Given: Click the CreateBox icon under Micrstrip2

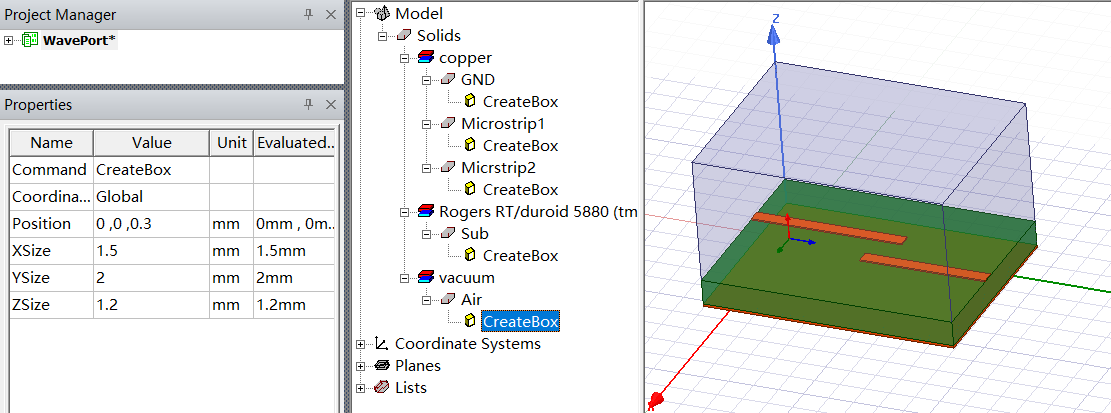Looking at the screenshot, I should [x=470, y=189].
